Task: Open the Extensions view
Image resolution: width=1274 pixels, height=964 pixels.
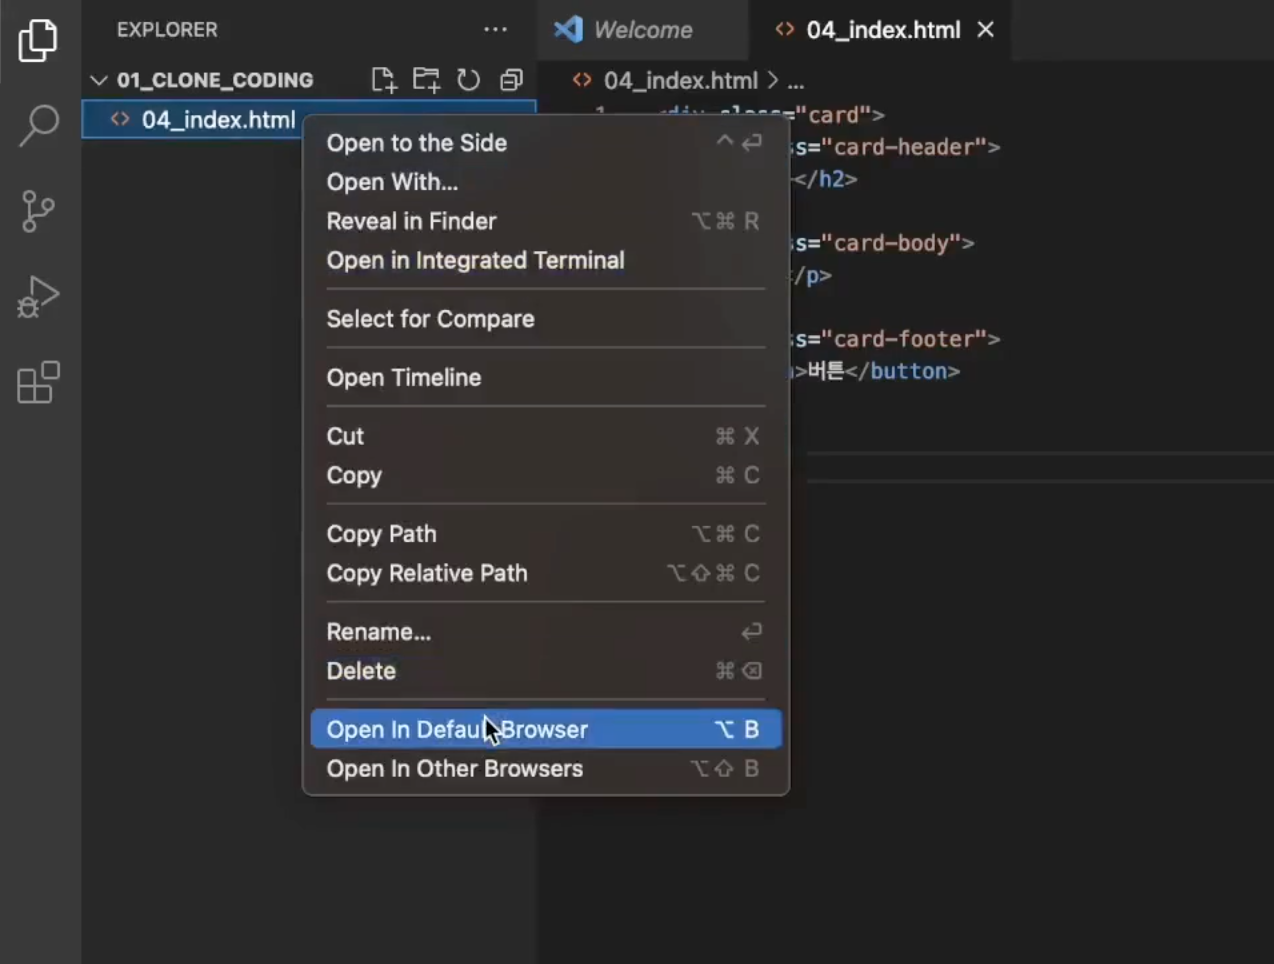Action: (x=39, y=383)
